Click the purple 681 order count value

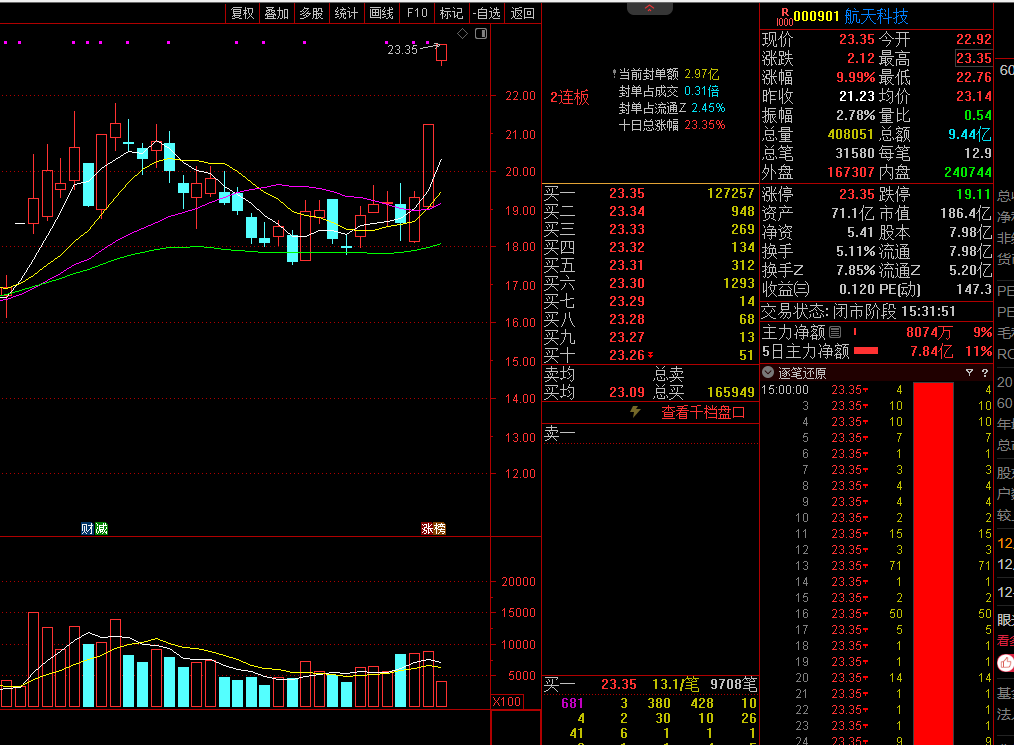tap(572, 703)
